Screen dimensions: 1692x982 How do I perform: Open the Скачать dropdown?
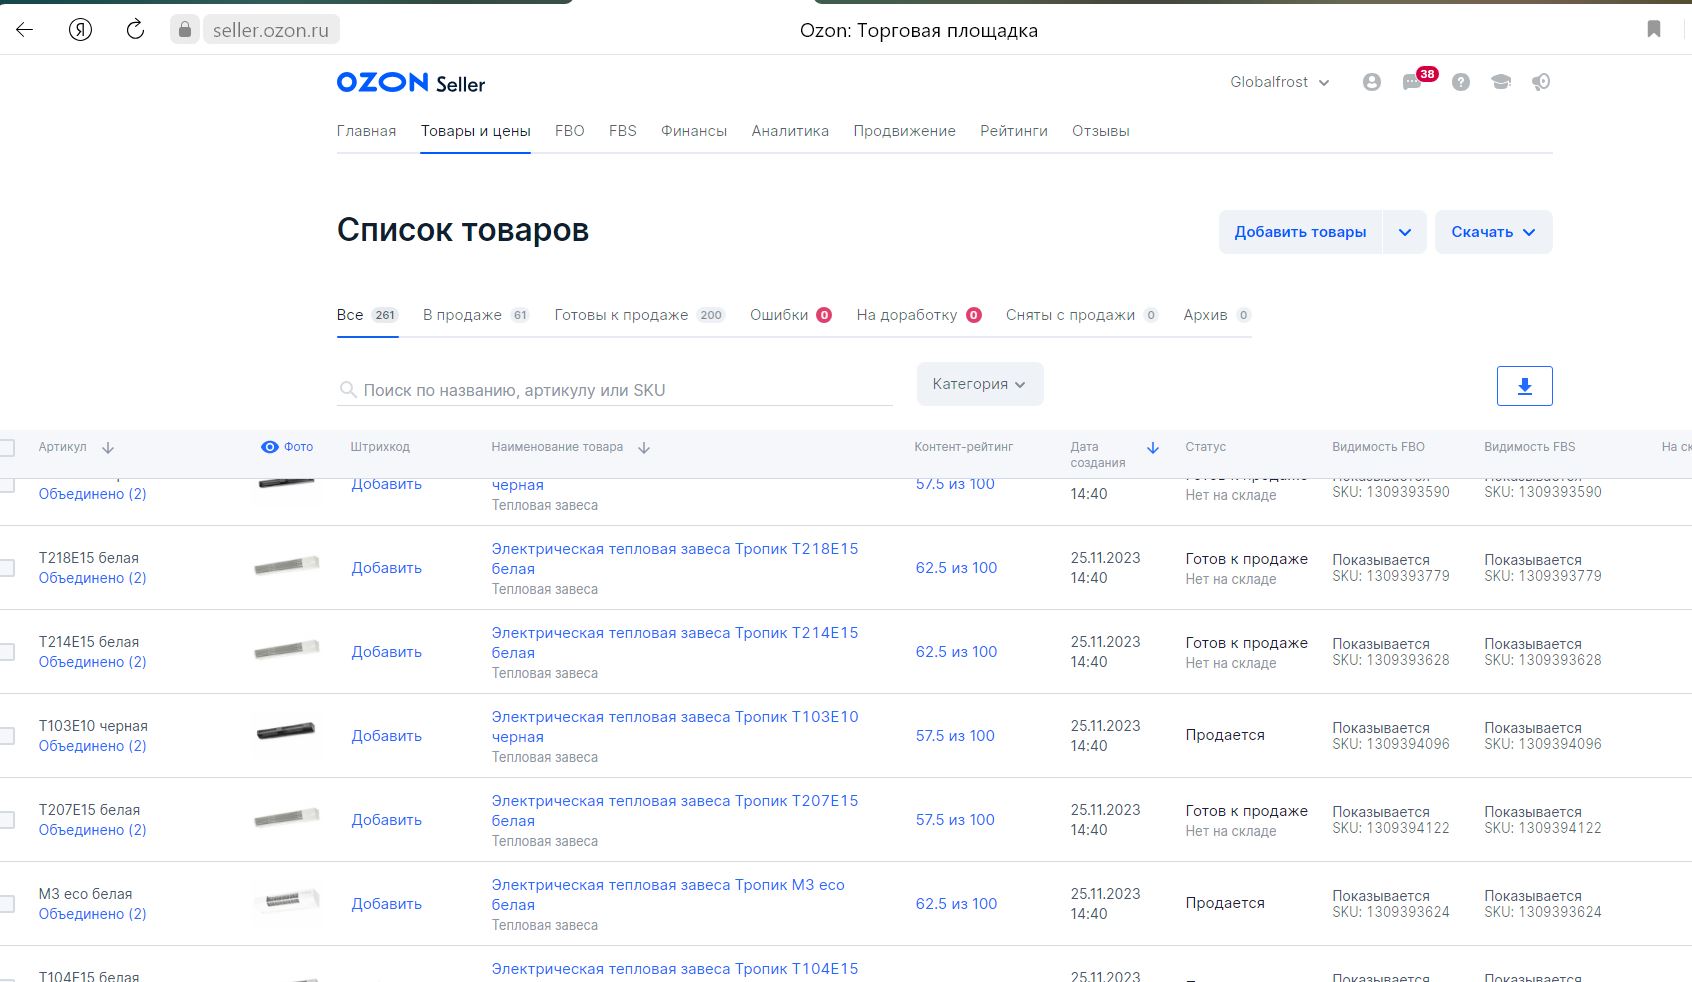1493,232
